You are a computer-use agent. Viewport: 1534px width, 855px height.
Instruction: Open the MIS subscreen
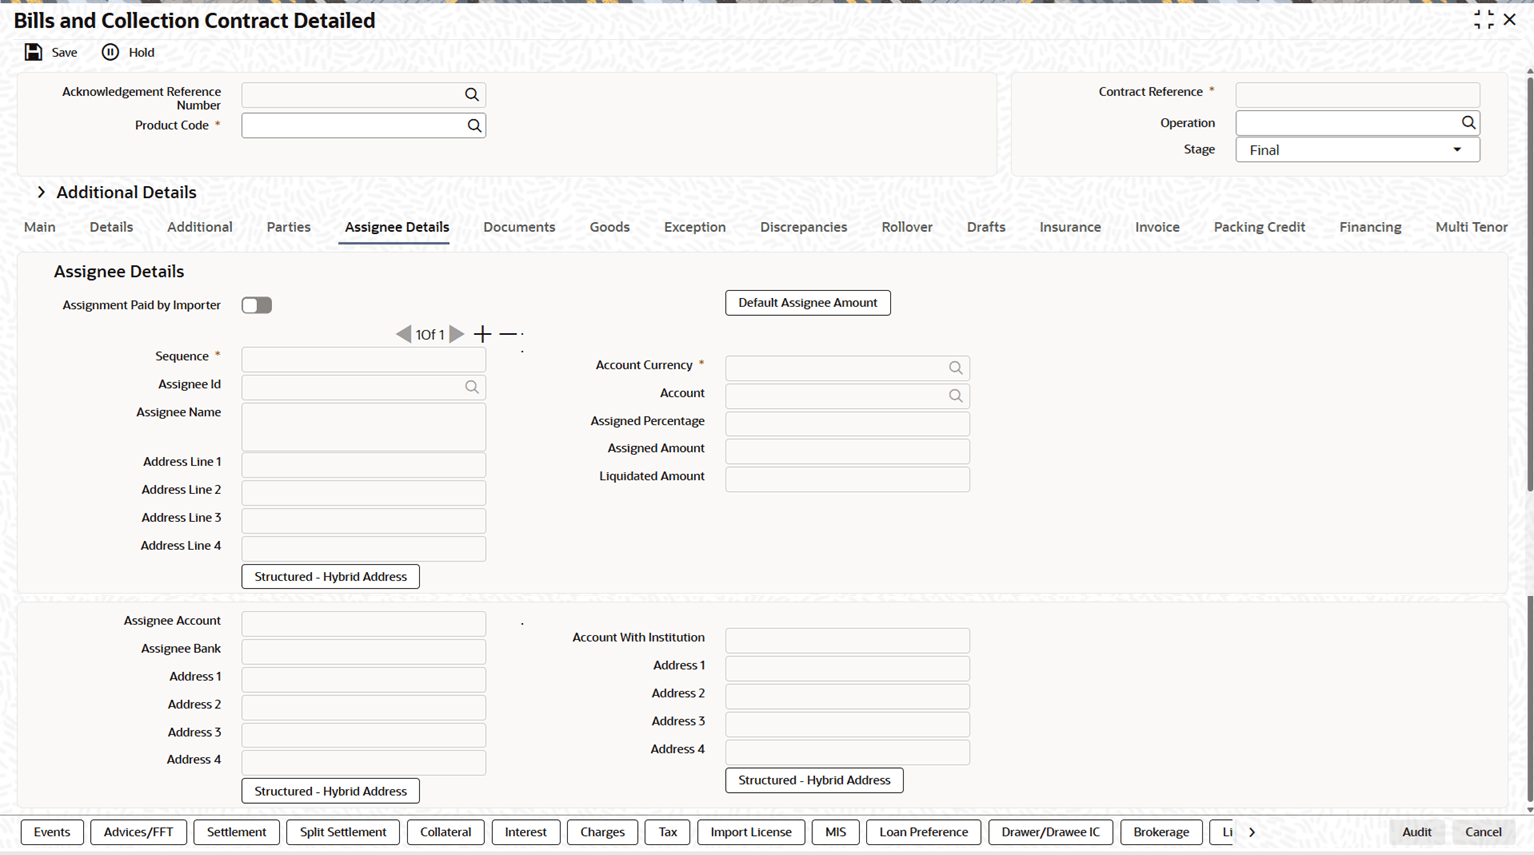(836, 832)
